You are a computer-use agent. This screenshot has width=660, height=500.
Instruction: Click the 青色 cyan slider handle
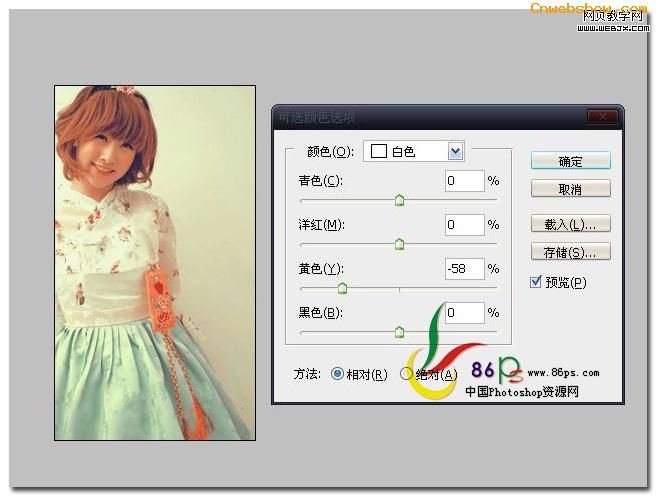pyautogui.click(x=399, y=200)
